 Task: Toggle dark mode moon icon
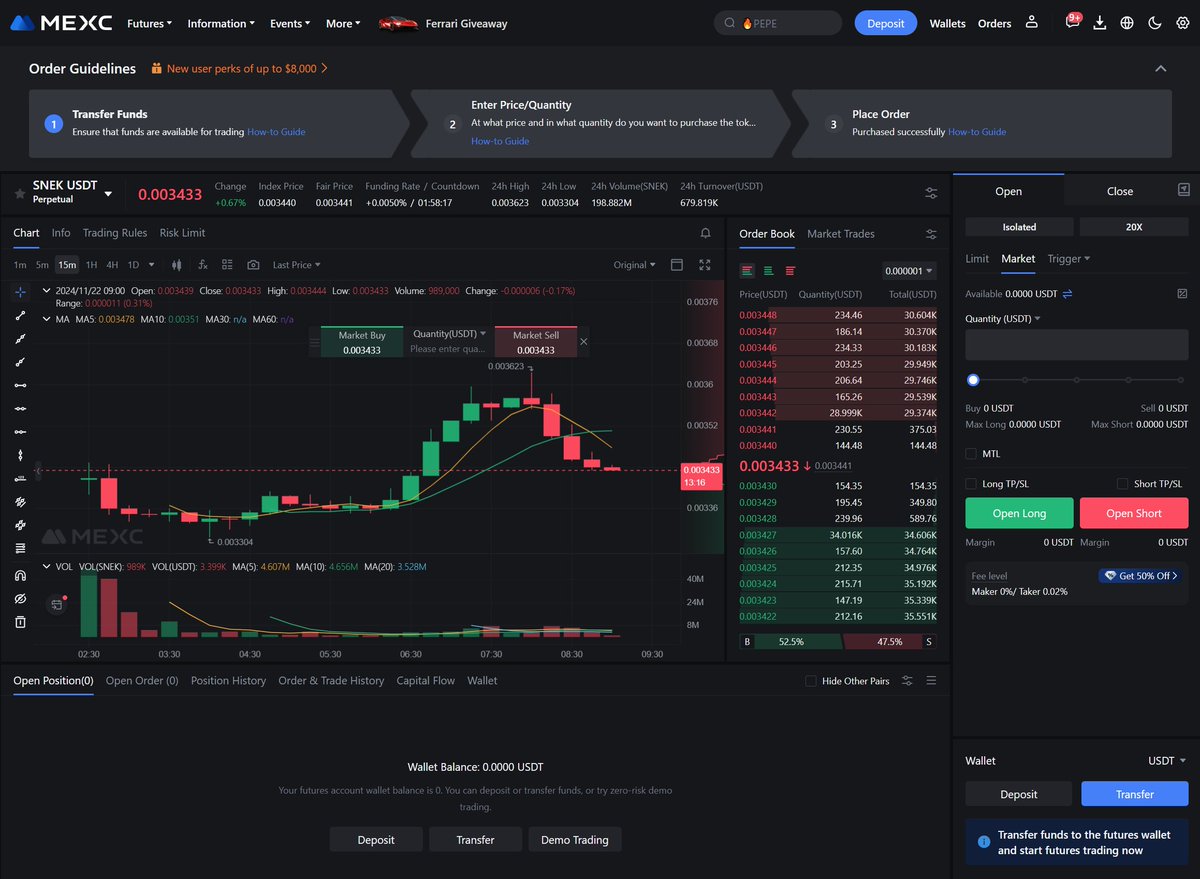coord(1155,23)
